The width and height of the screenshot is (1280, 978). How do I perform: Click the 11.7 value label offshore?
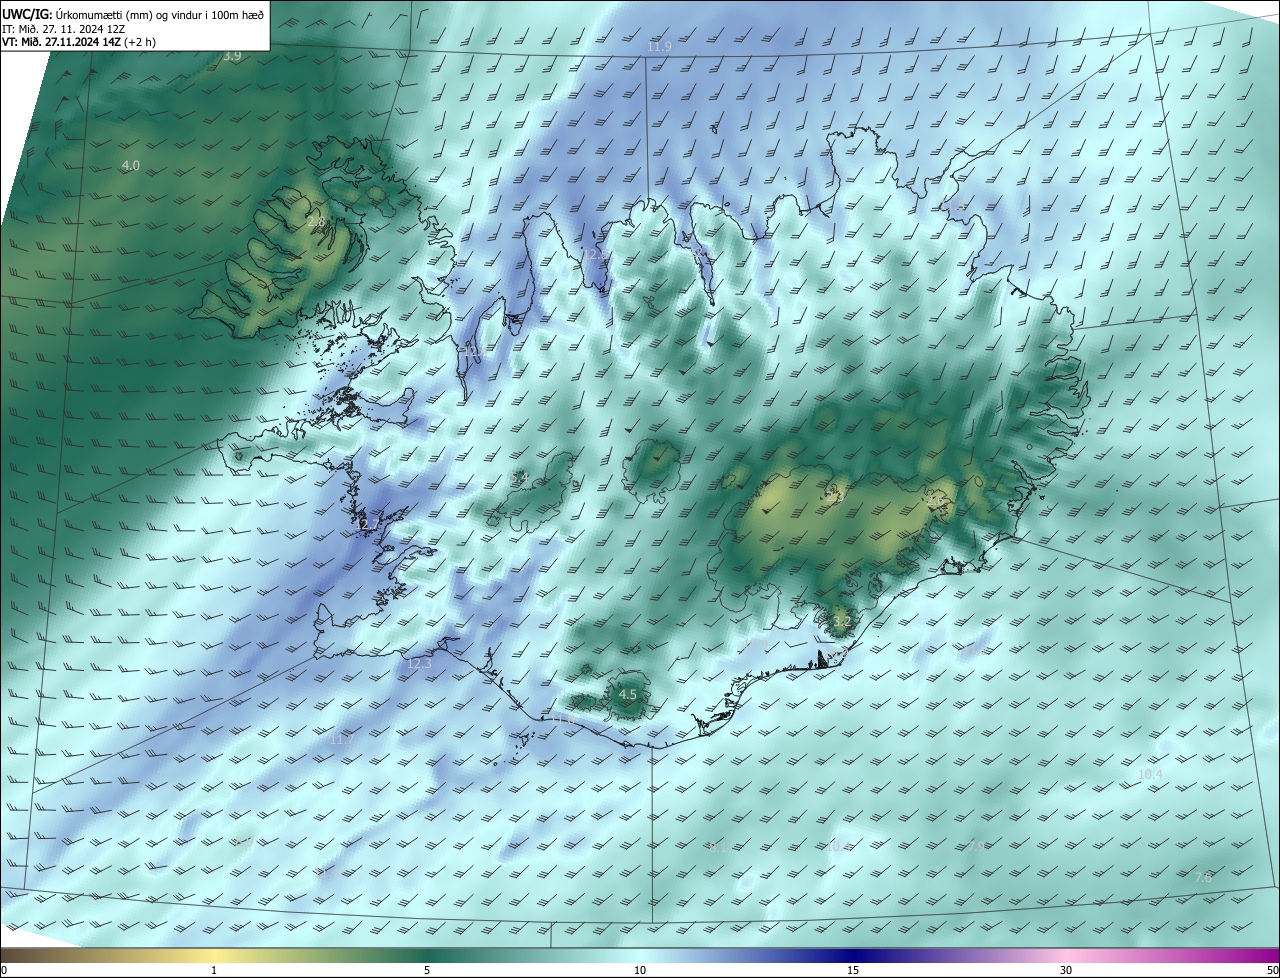coord(341,740)
